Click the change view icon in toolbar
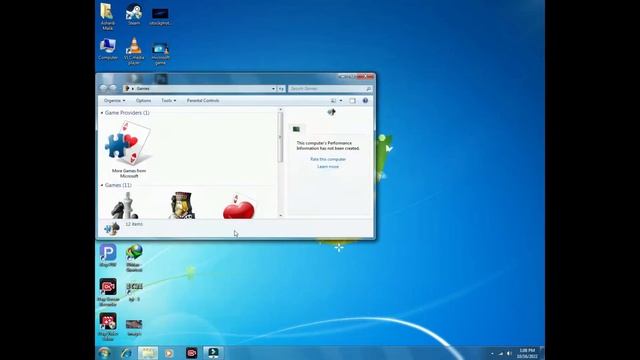 pyautogui.click(x=333, y=100)
